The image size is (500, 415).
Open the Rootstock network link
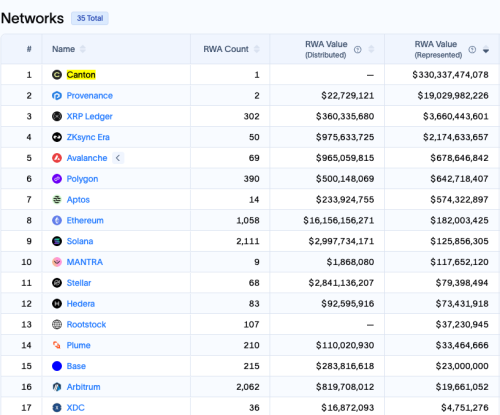pyautogui.click(x=86, y=324)
